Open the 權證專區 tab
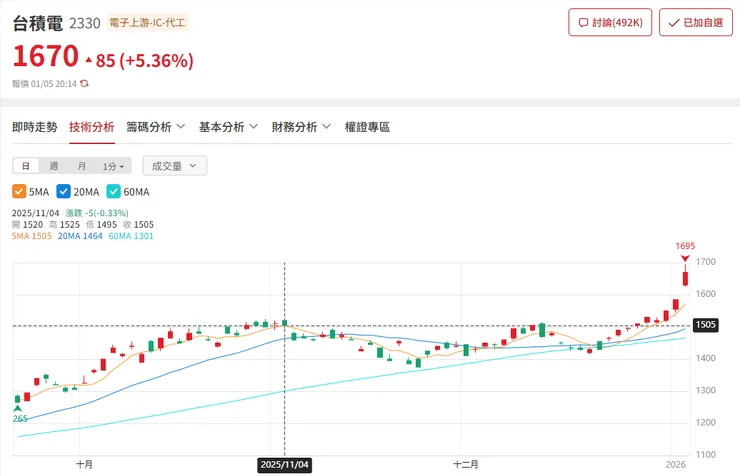The image size is (740, 476). (367, 127)
